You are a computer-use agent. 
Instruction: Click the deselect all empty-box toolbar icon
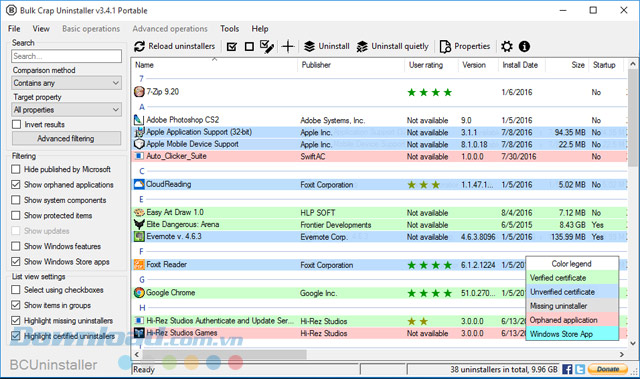(249, 47)
